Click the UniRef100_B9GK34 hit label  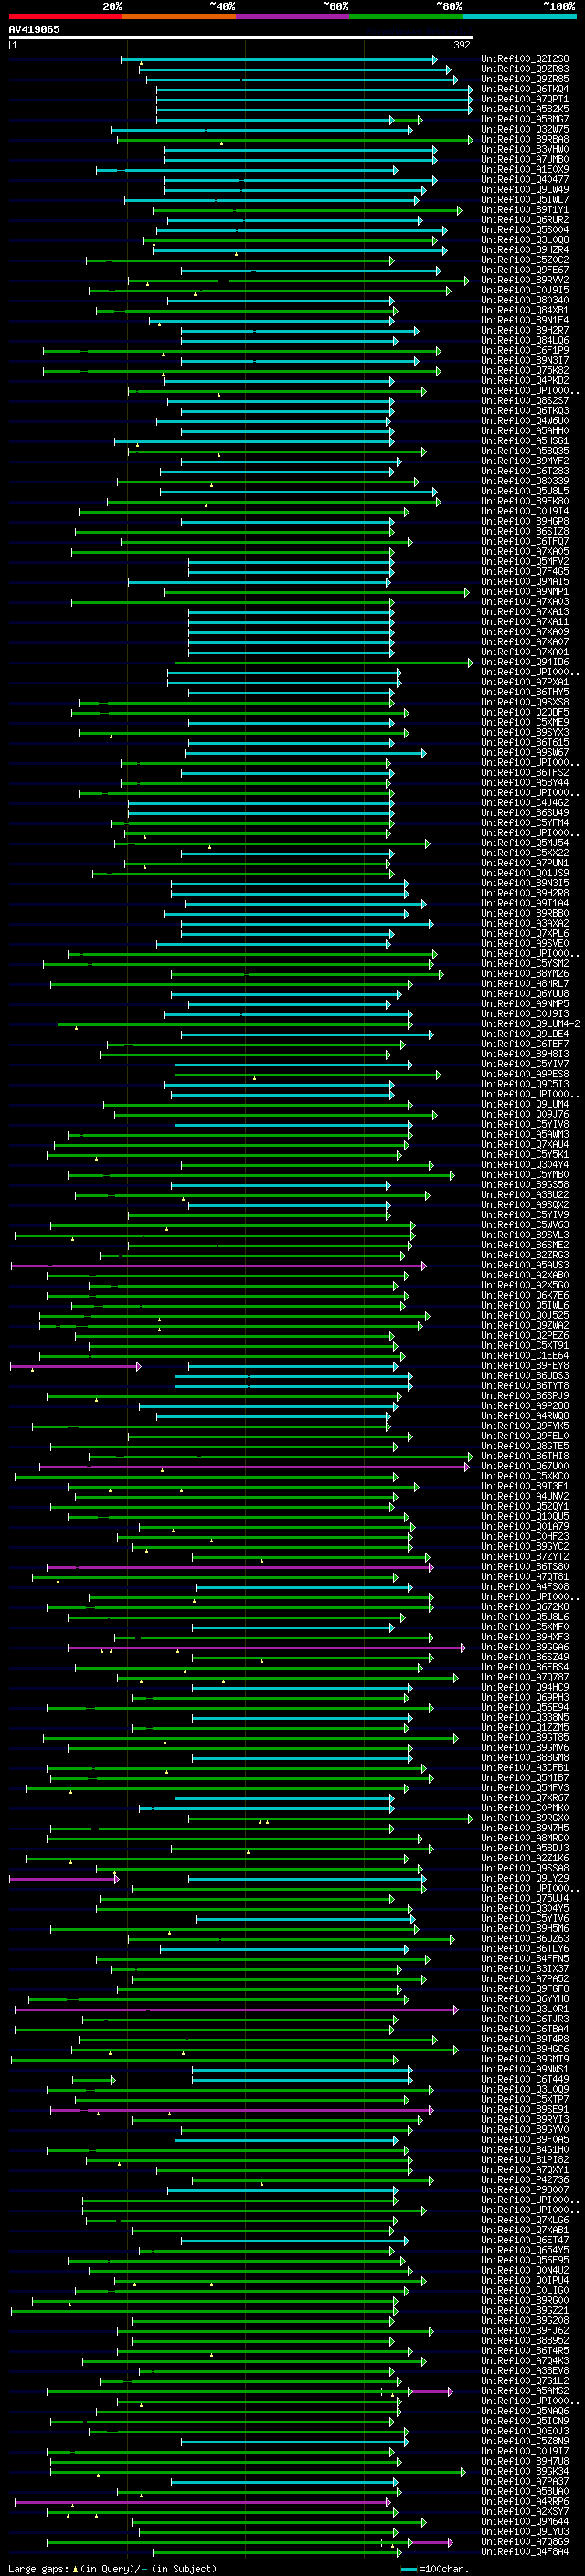point(525,2471)
